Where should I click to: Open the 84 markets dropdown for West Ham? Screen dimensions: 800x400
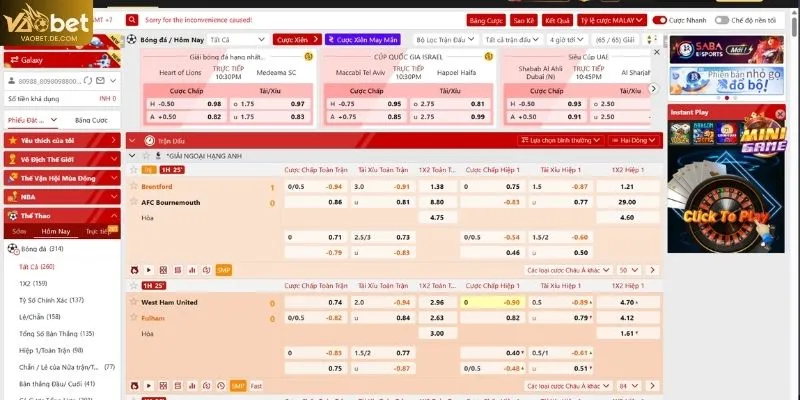tap(629, 386)
